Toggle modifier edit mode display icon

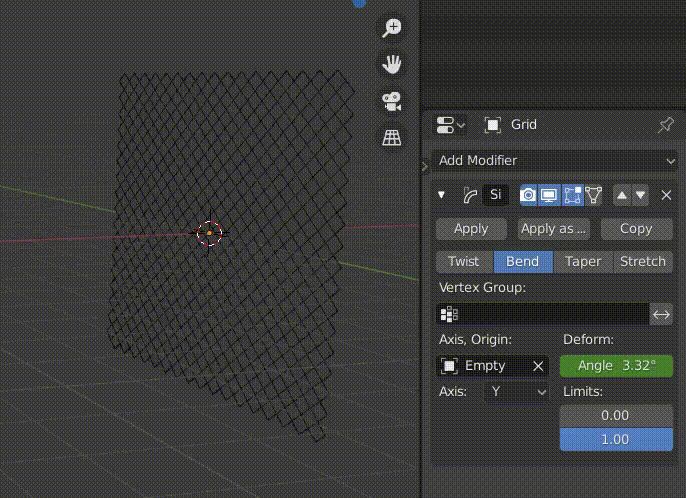pos(572,195)
